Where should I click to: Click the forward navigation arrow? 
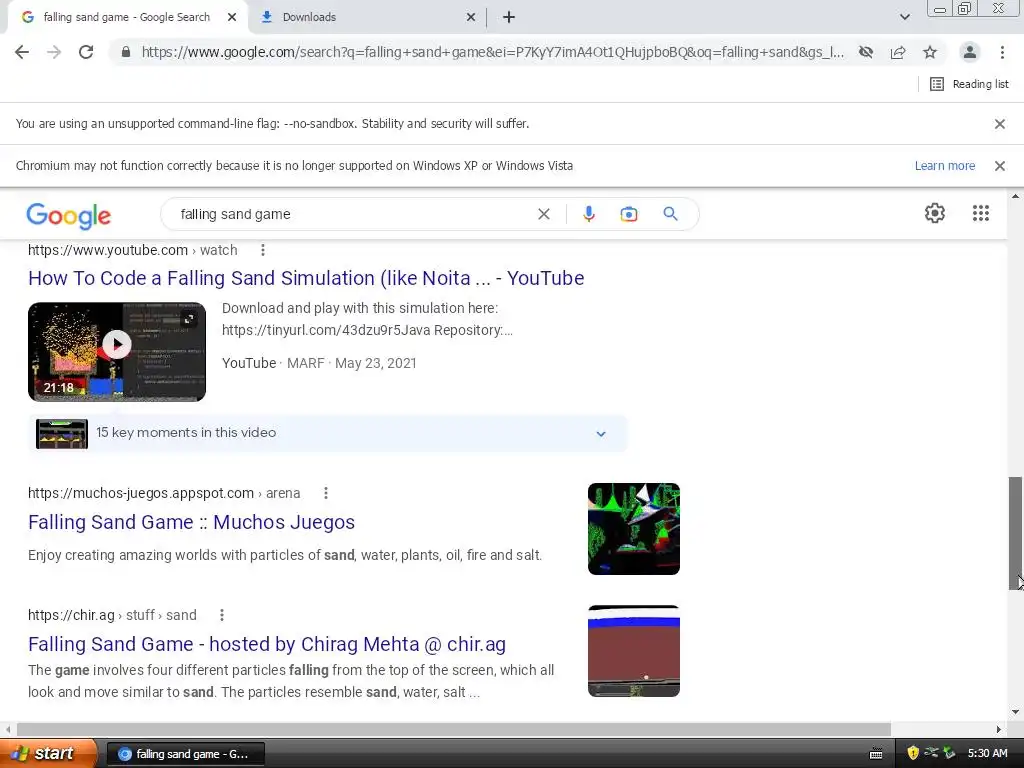coord(54,52)
